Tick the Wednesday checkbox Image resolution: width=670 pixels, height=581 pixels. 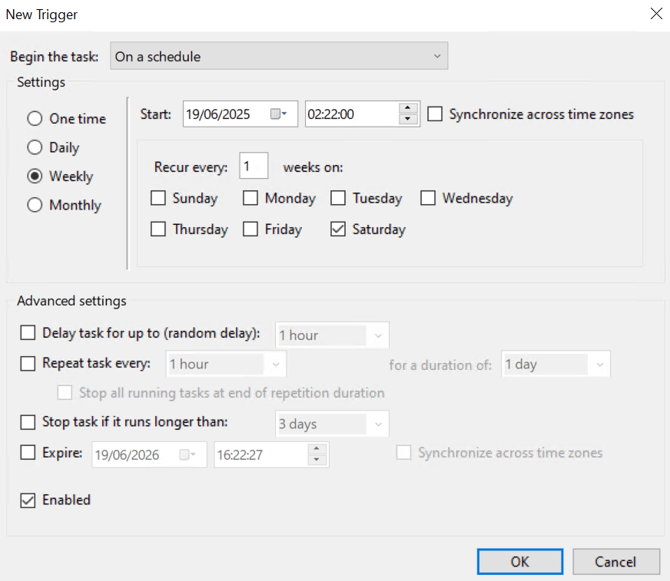(428, 198)
